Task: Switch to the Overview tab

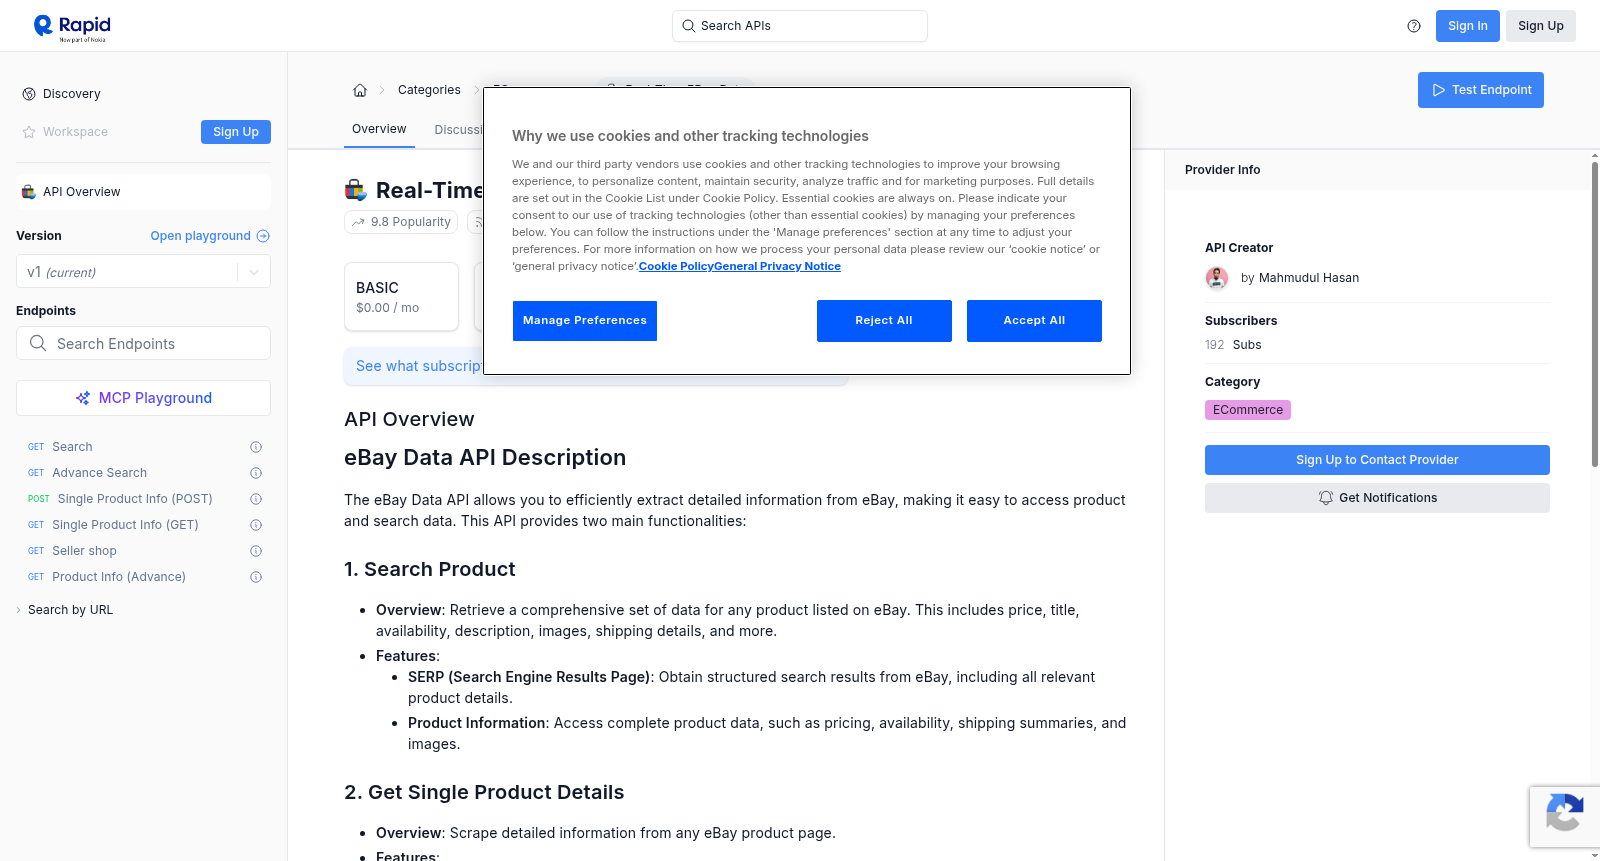Action: (x=379, y=129)
